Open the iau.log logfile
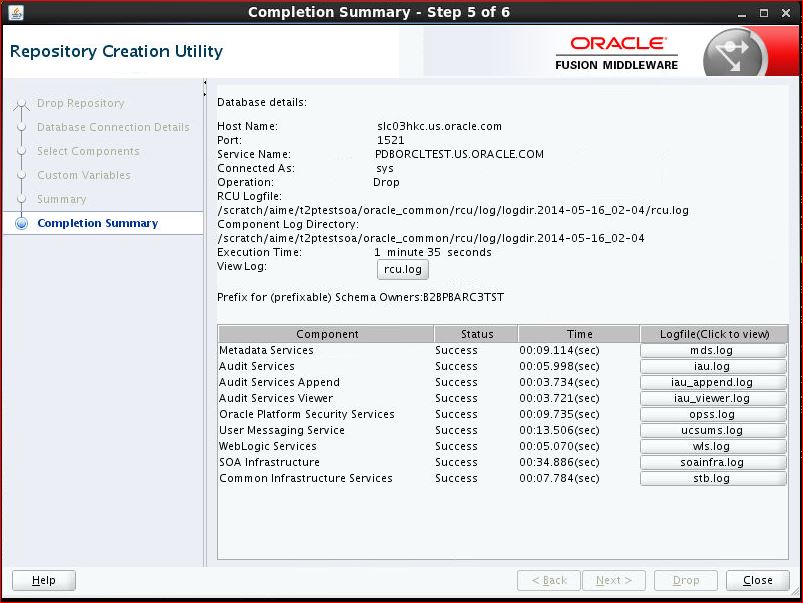803x603 pixels. [713, 366]
